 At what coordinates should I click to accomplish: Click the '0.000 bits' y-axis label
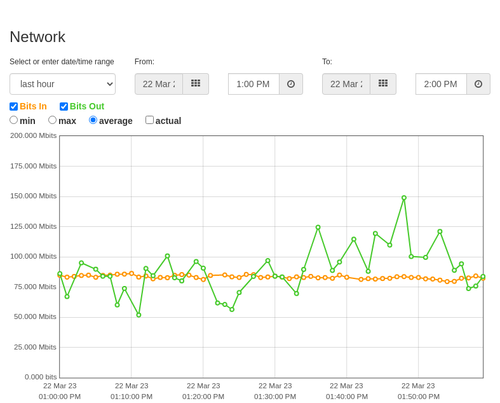click(41, 377)
